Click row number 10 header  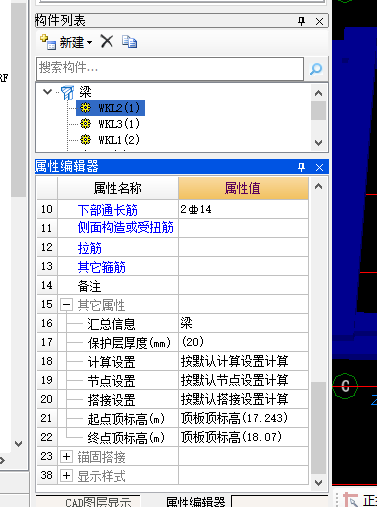(x=47, y=209)
